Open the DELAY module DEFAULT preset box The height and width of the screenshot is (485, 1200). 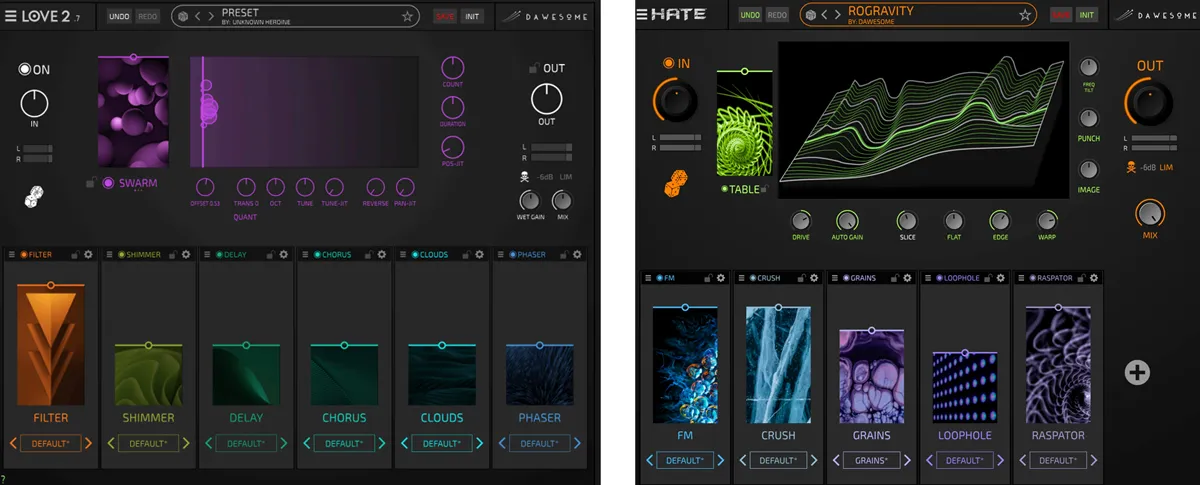pyautogui.click(x=245, y=443)
